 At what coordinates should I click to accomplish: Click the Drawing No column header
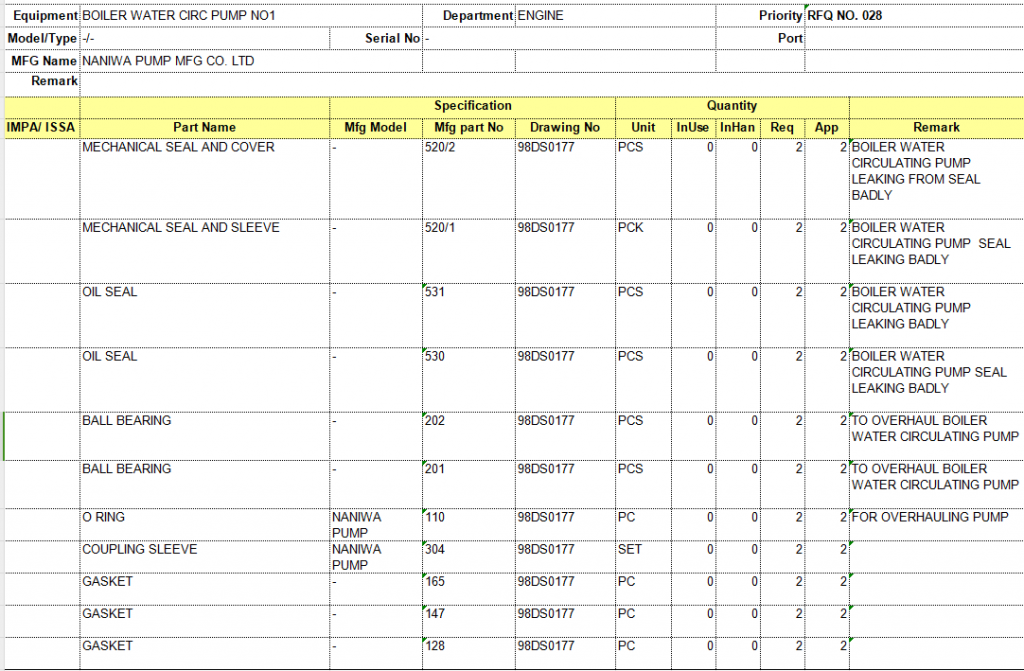click(565, 127)
